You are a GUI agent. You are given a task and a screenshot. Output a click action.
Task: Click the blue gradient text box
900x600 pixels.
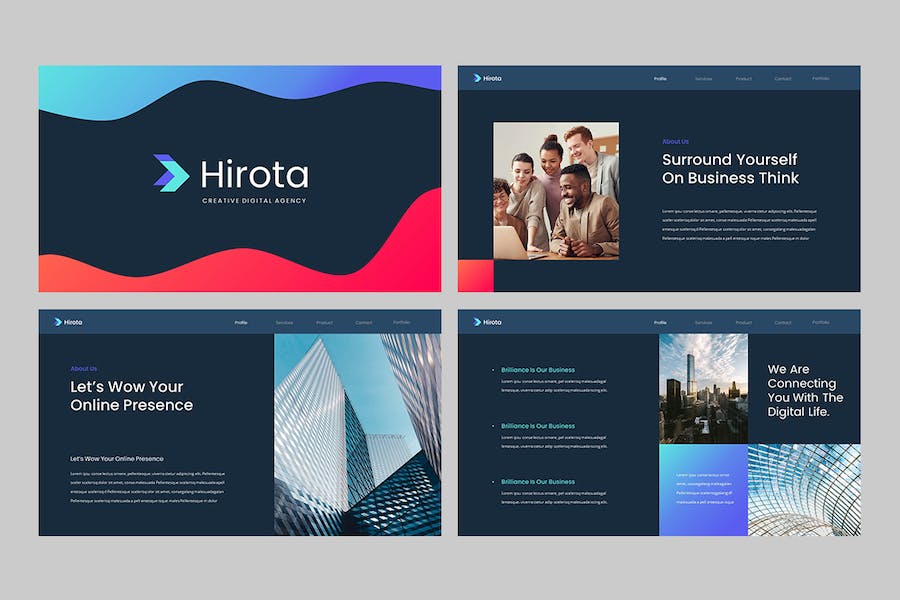[703, 490]
